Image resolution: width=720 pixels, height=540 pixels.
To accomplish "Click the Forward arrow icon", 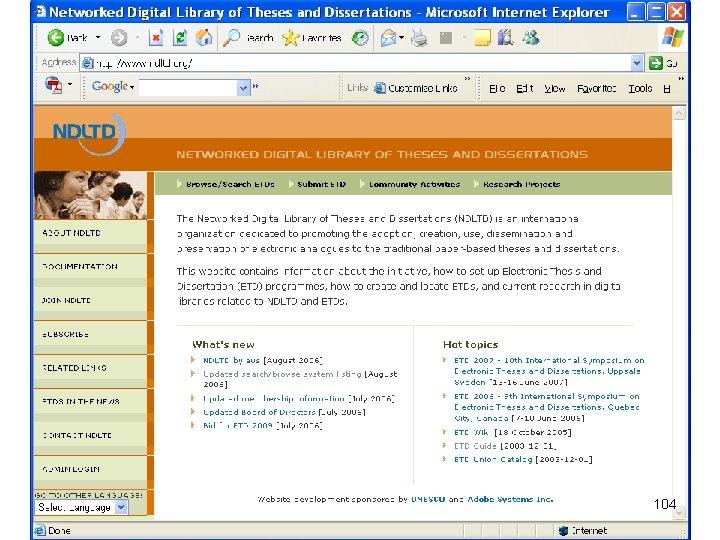I will [119, 38].
